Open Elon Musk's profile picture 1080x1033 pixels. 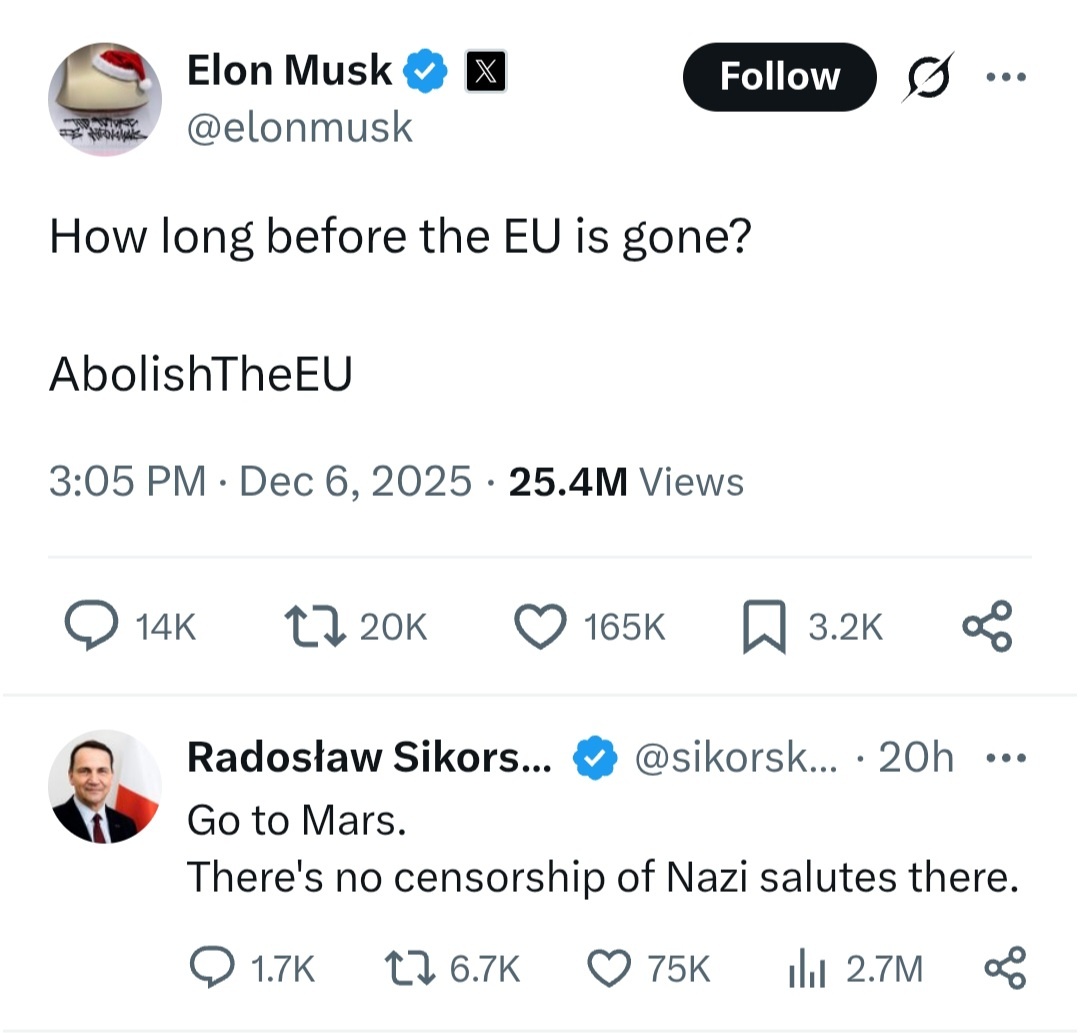(x=104, y=99)
